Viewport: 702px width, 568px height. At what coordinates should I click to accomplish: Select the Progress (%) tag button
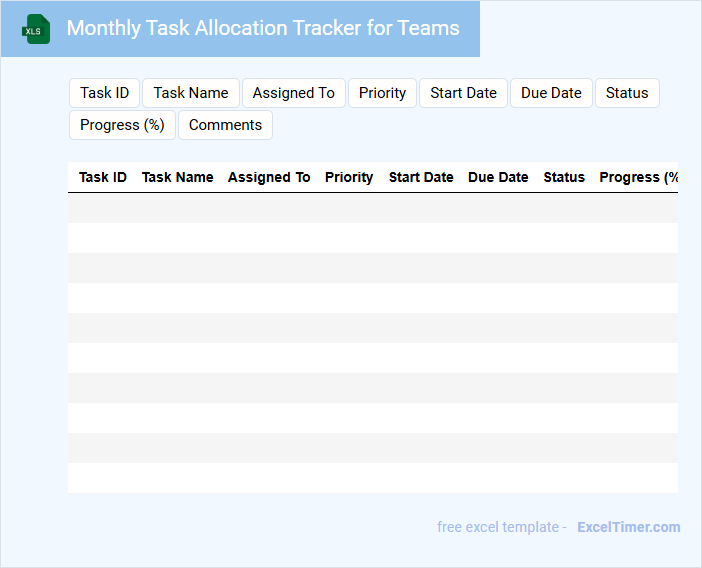click(122, 125)
